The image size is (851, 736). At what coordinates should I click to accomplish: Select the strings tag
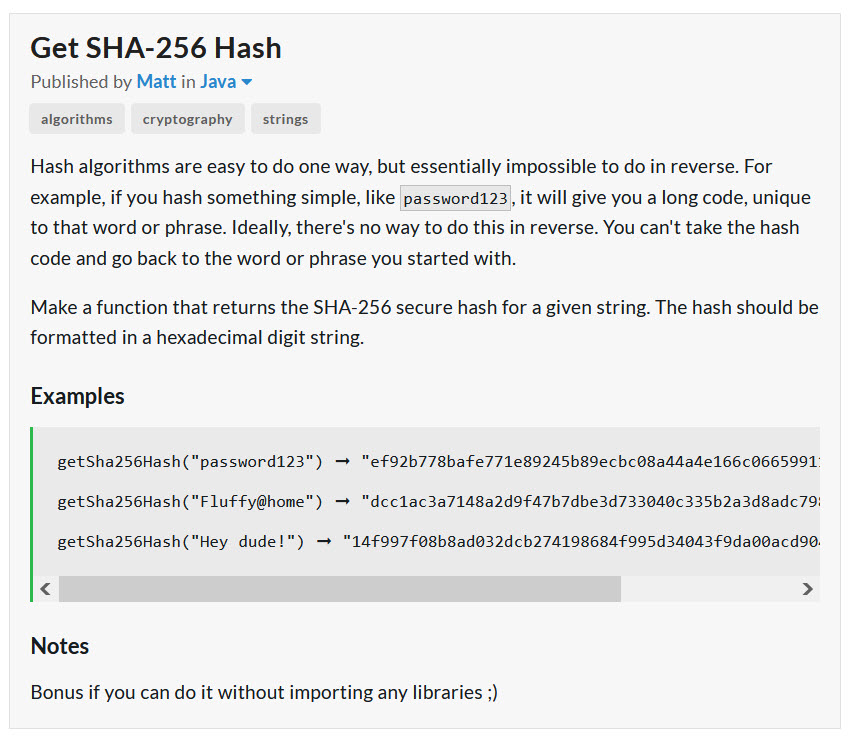coord(285,119)
